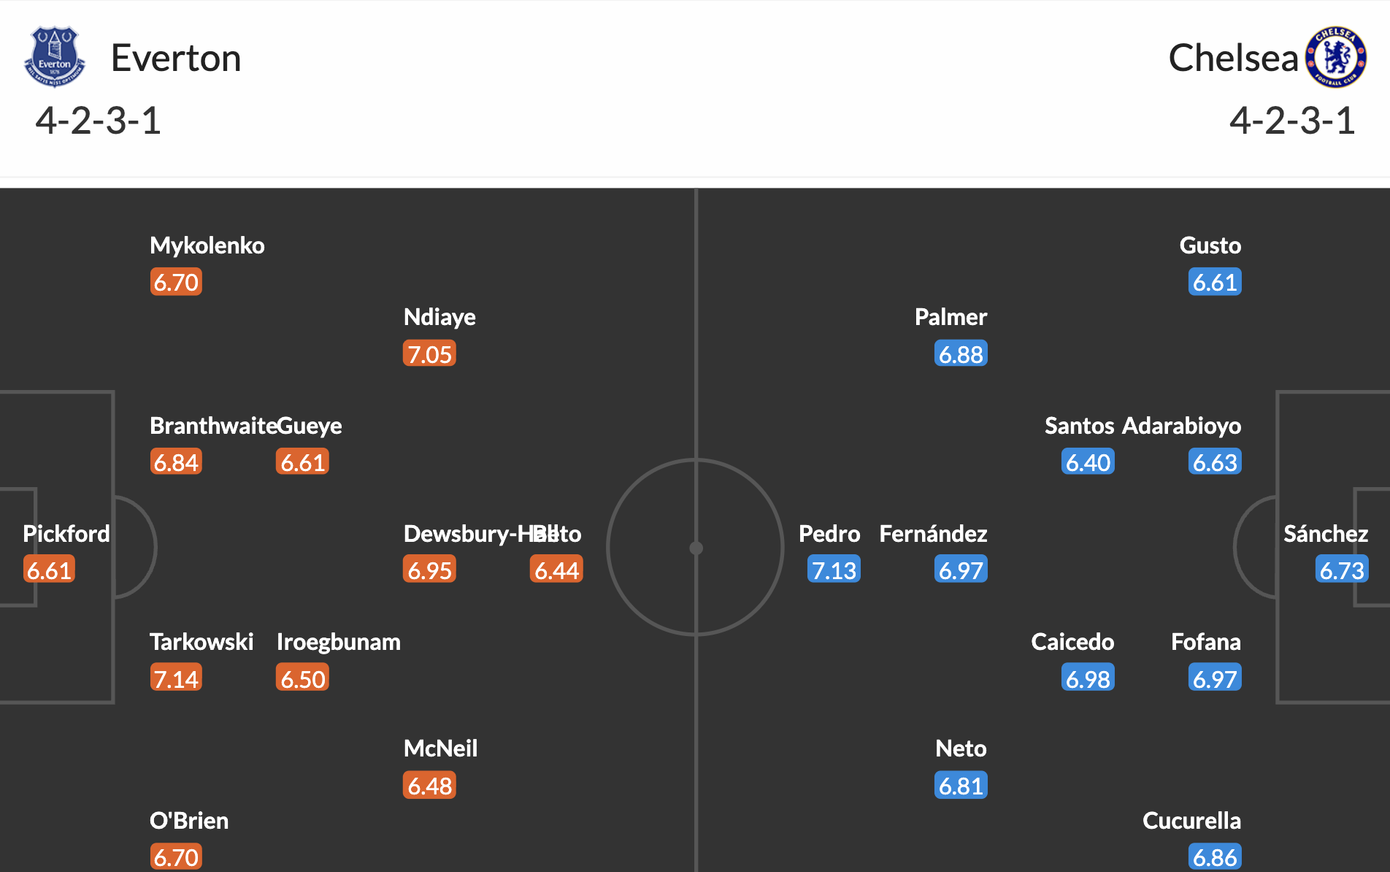Select Cucurella's 6.86 rating badge
The width and height of the screenshot is (1390, 872).
pyautogui.click(x=1215, y=857)
